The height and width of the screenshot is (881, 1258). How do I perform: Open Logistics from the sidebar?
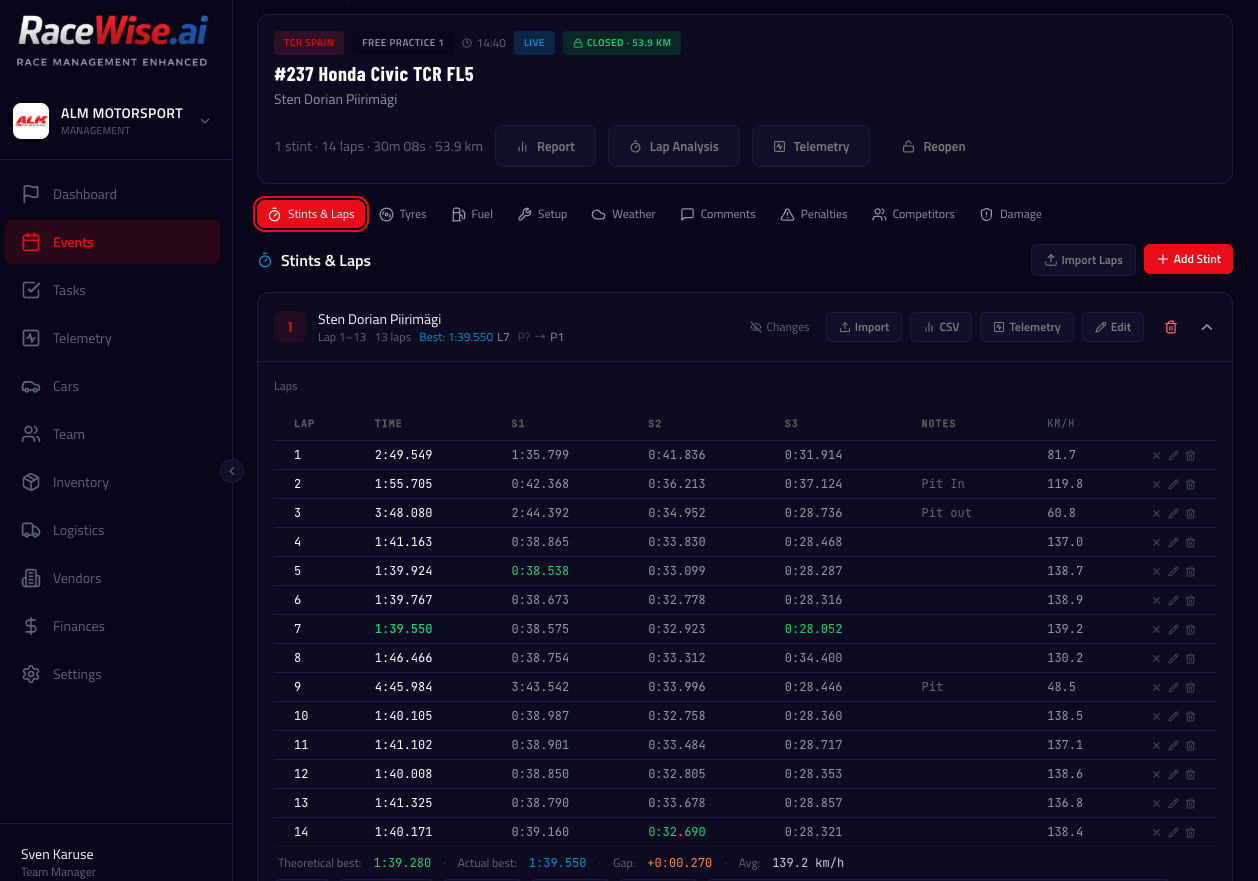[78, 530]
